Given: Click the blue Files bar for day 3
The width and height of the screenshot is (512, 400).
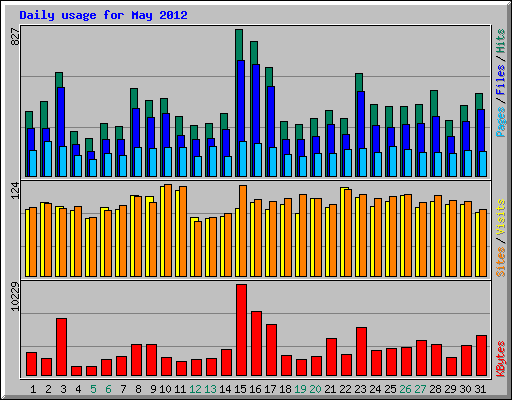Looking at the screenshot, I should point(61,117).
